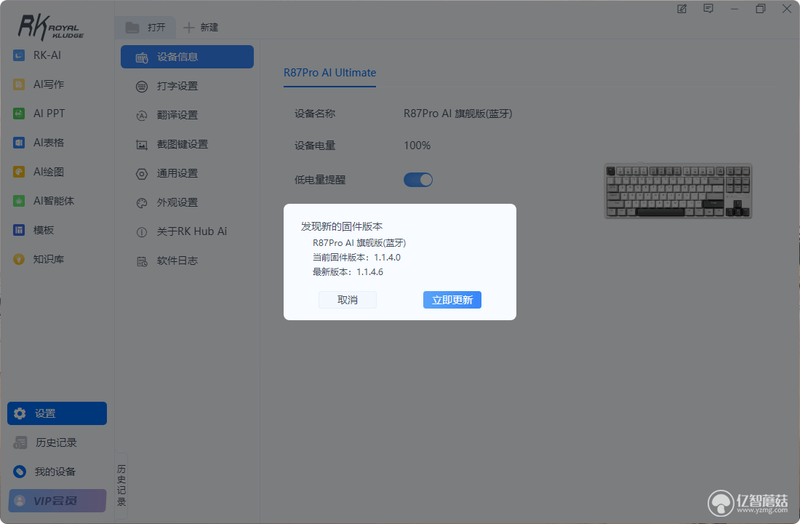Screen dimensions: 800x524
Task: Click the edit note icon in title bar
Action: pos(682,9)
